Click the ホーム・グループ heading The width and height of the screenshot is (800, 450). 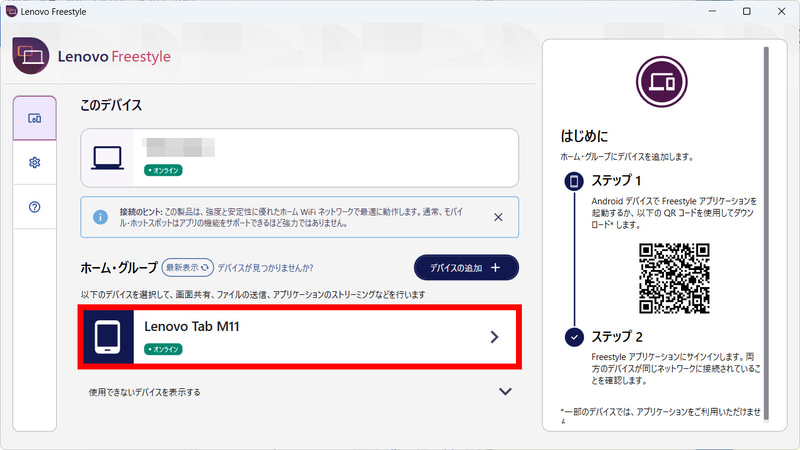[119, 268]
